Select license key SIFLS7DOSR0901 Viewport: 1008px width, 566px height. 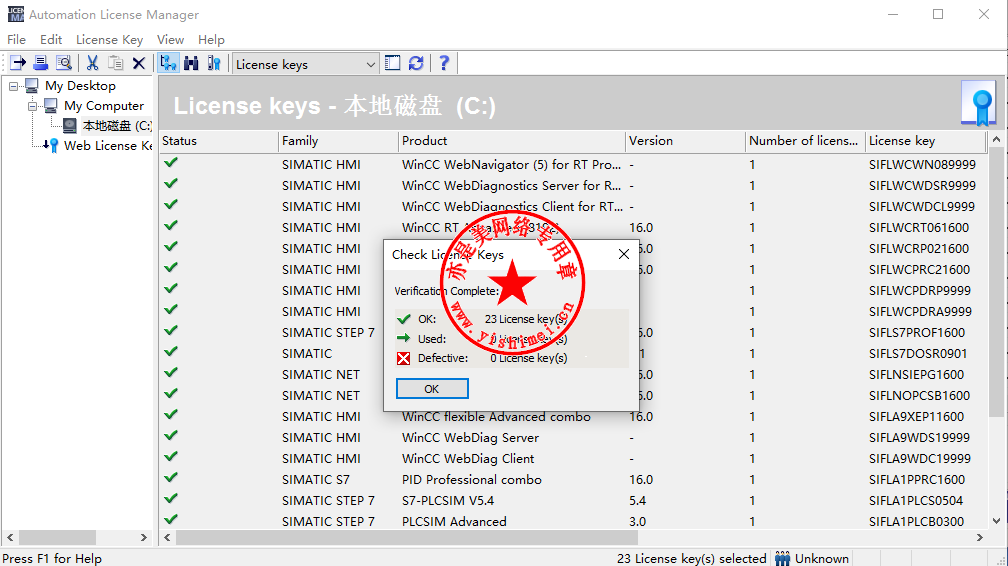point(917,354)
